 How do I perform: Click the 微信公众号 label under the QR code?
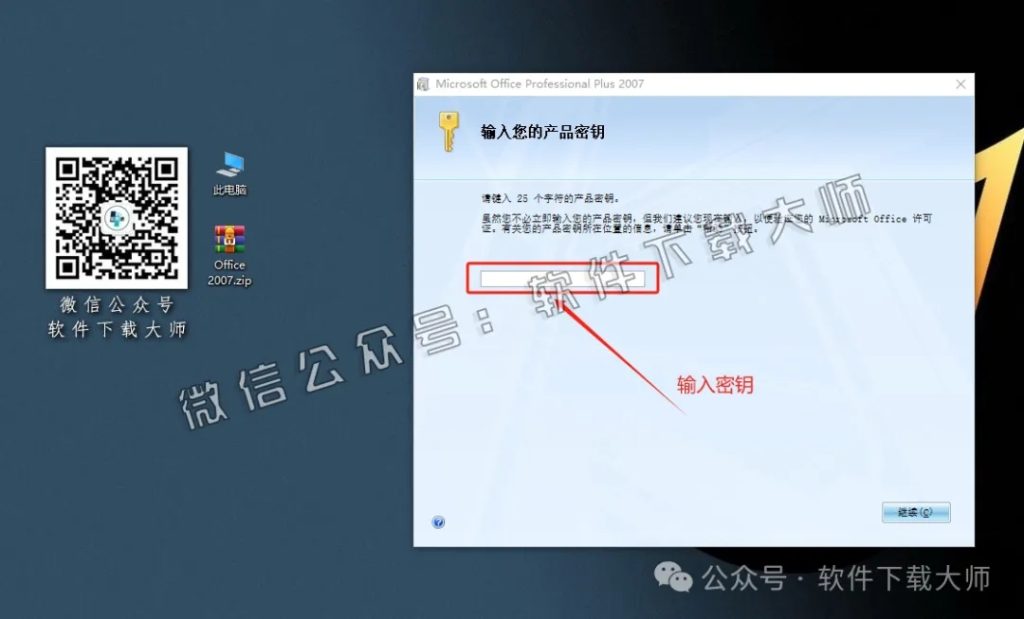click(116, 305)
